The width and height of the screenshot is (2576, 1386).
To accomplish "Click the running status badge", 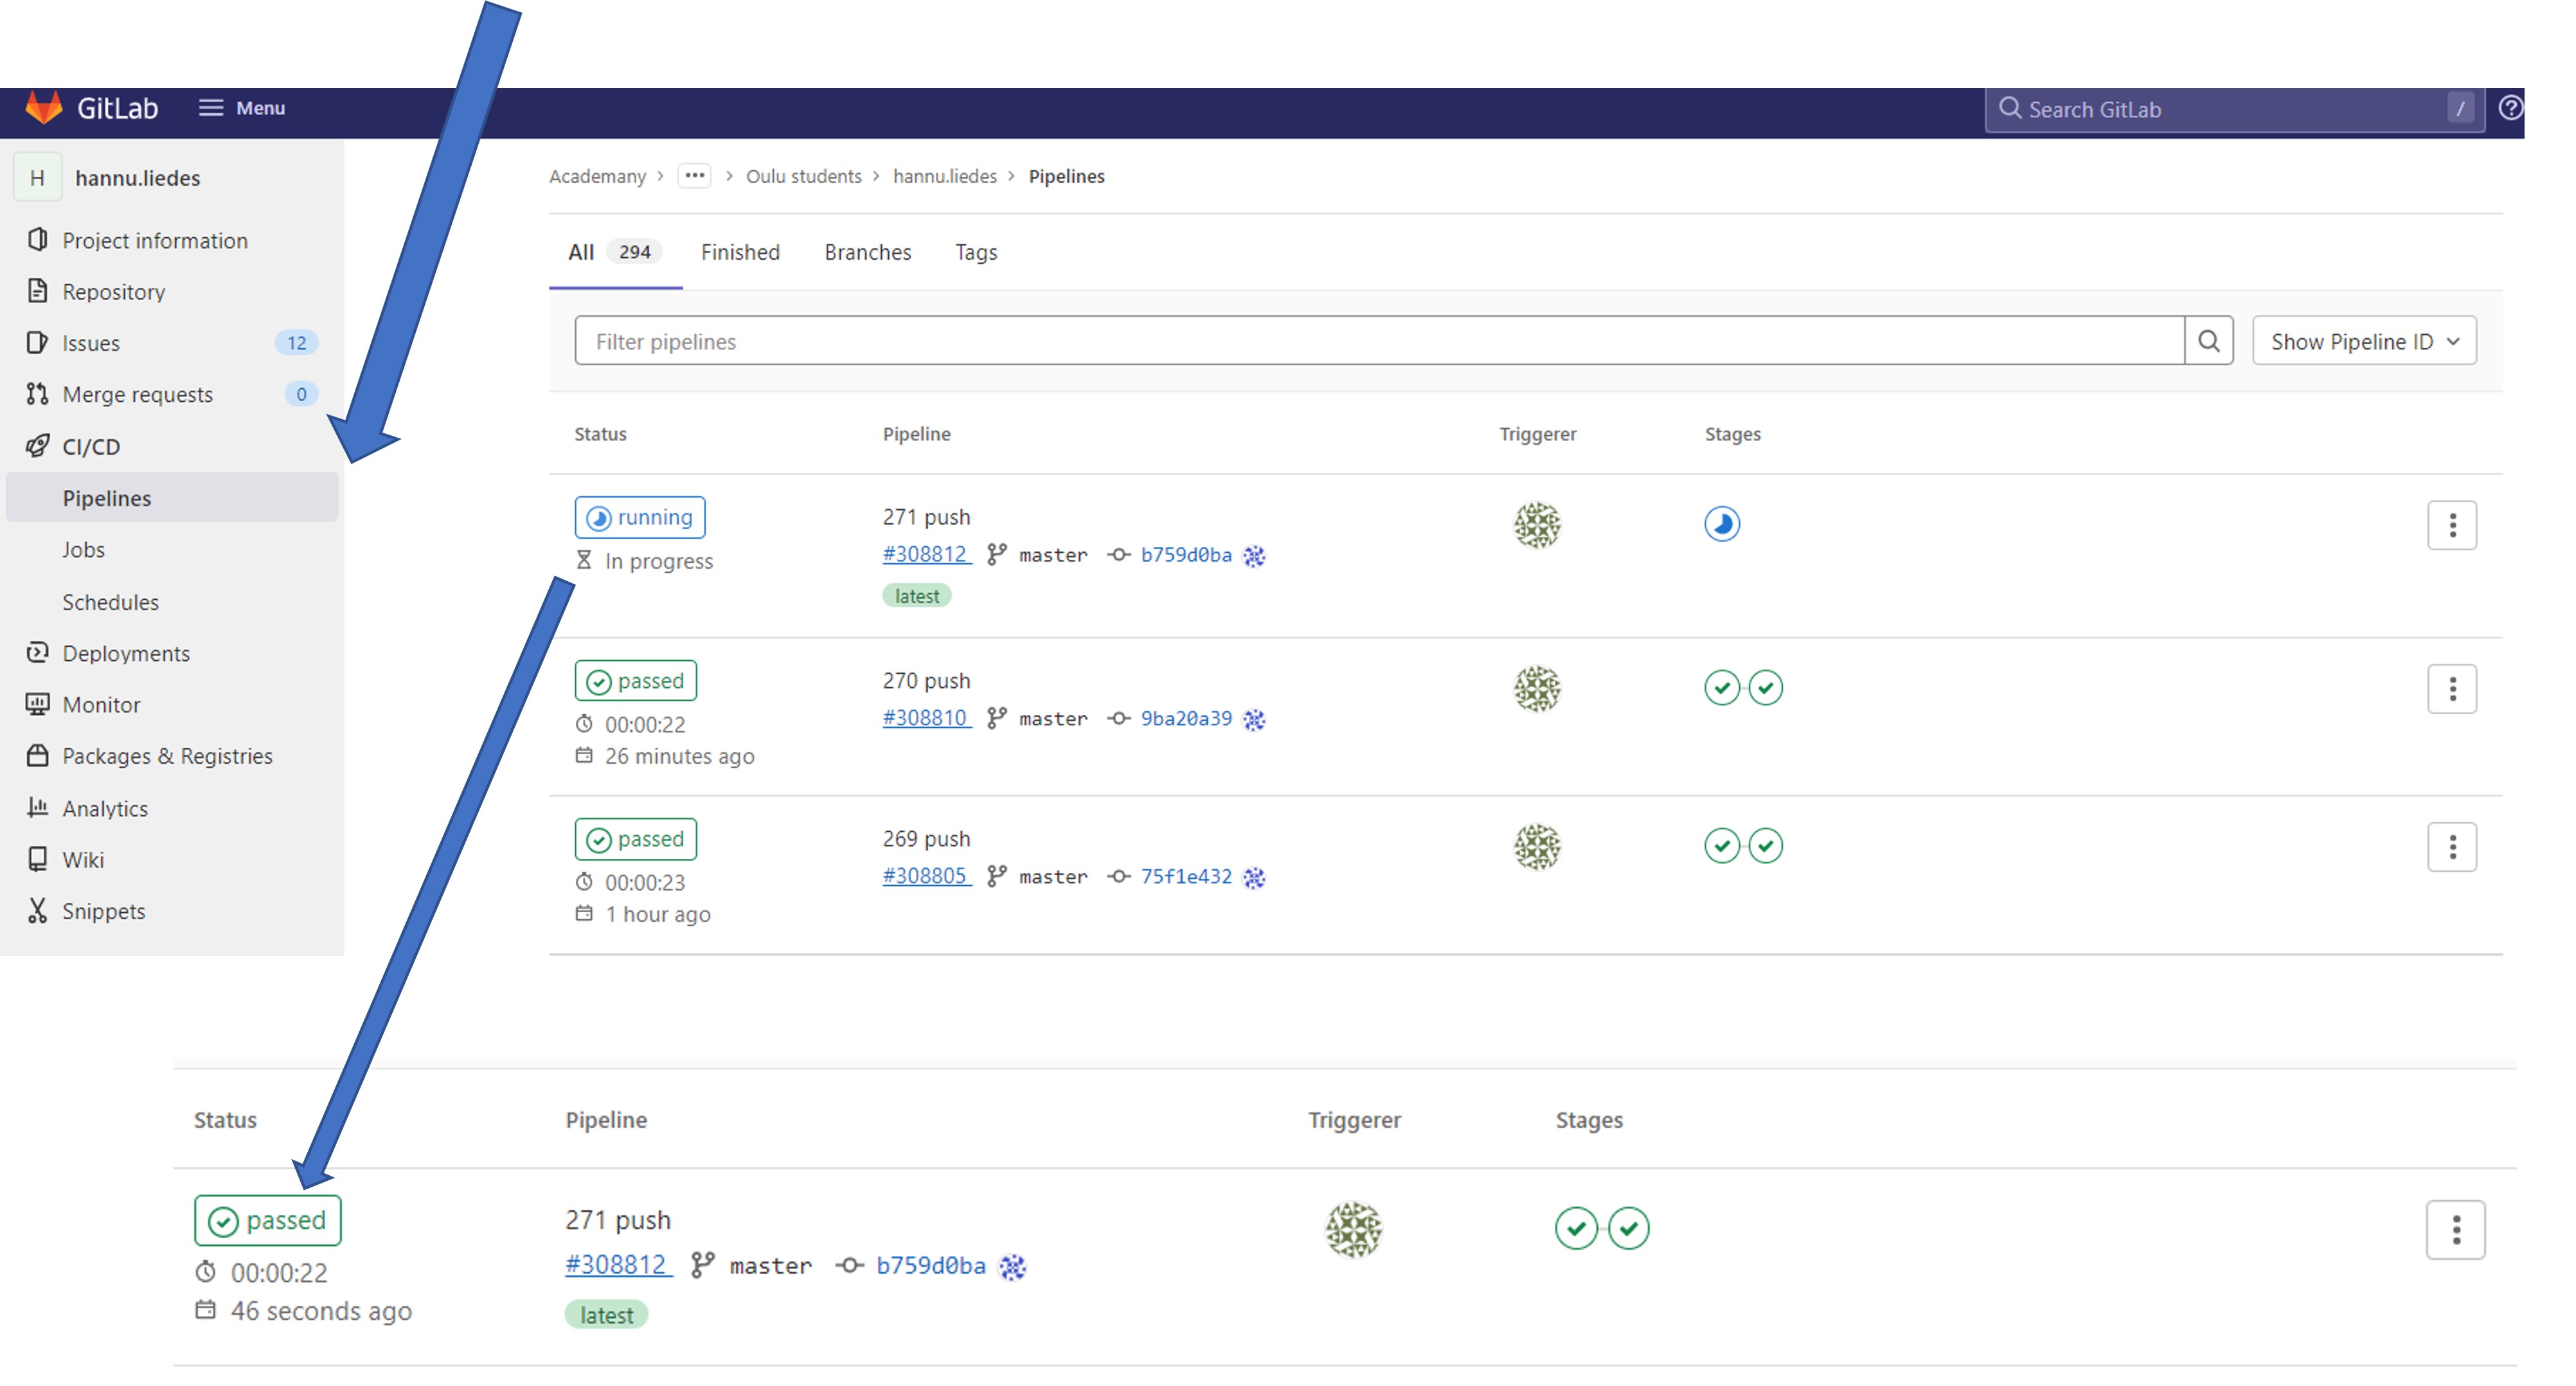I will [x=639, y=517].
